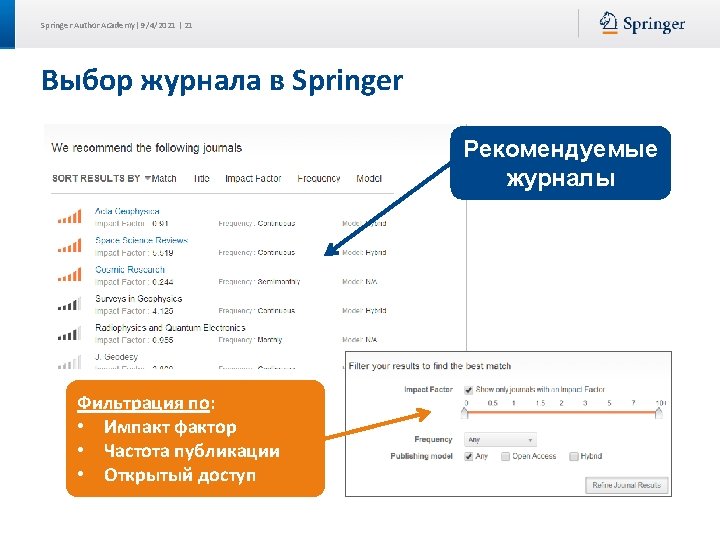Click match strength bars for Surveys in Geophysics
Screen dimensions: 720x540
(69, 304)
